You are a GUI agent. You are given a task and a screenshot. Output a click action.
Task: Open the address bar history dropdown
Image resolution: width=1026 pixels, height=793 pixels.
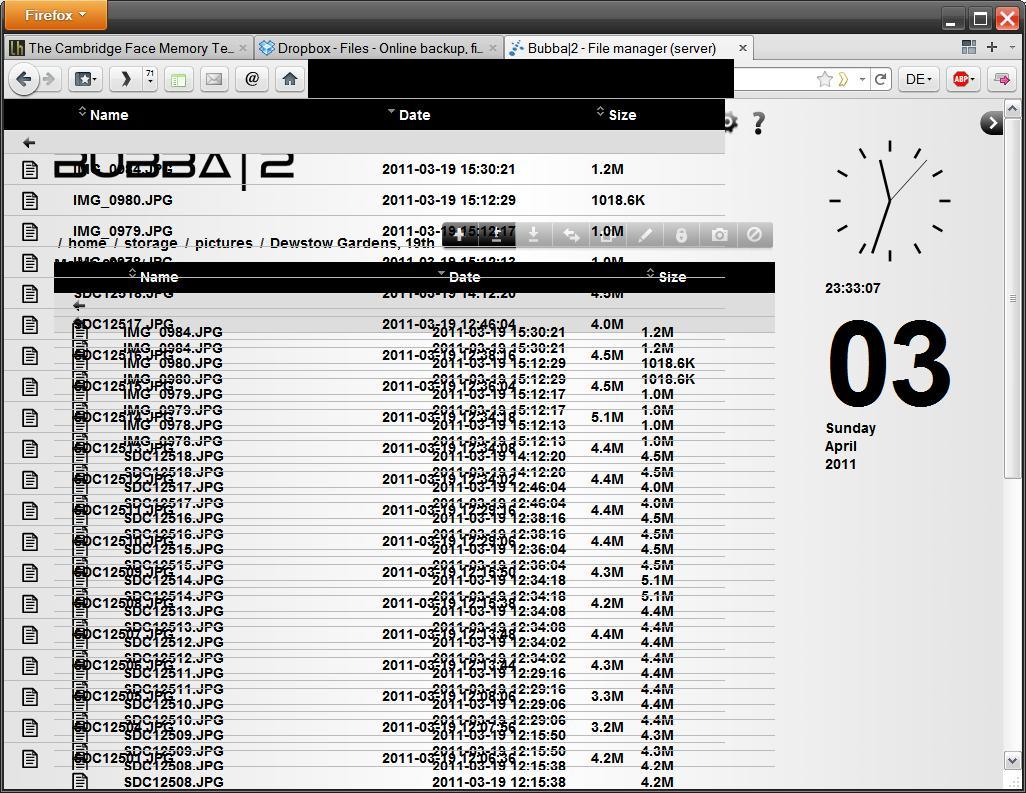pyautogui.click(x=862, y=80)
